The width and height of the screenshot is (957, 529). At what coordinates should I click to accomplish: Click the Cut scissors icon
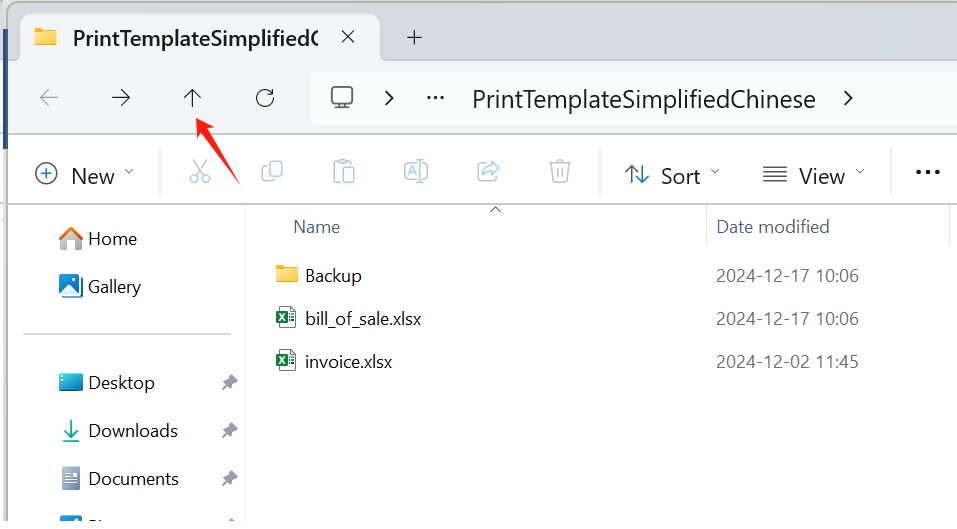[200, 172]
